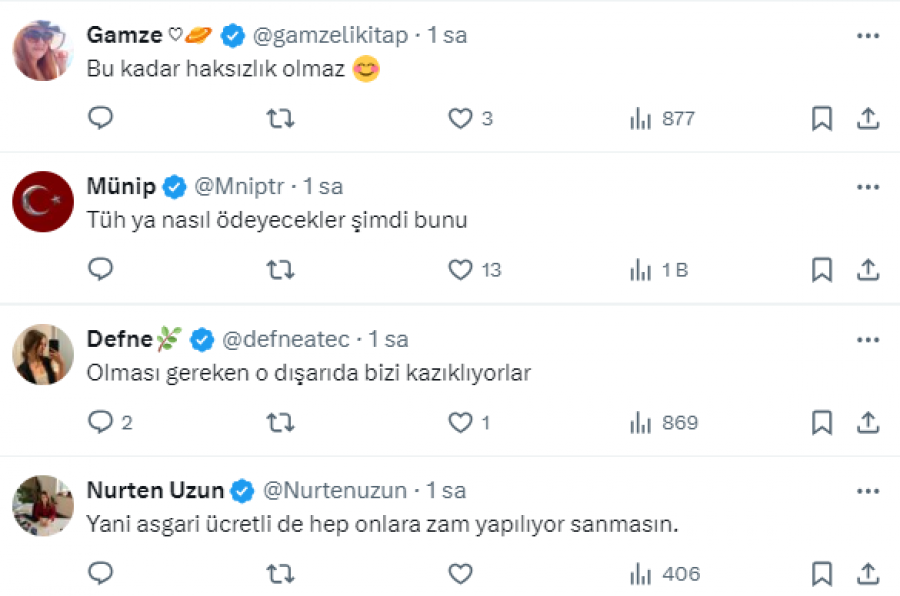Like Nurten Uzun's tweet
900x596 pixels.
(460, 574)
